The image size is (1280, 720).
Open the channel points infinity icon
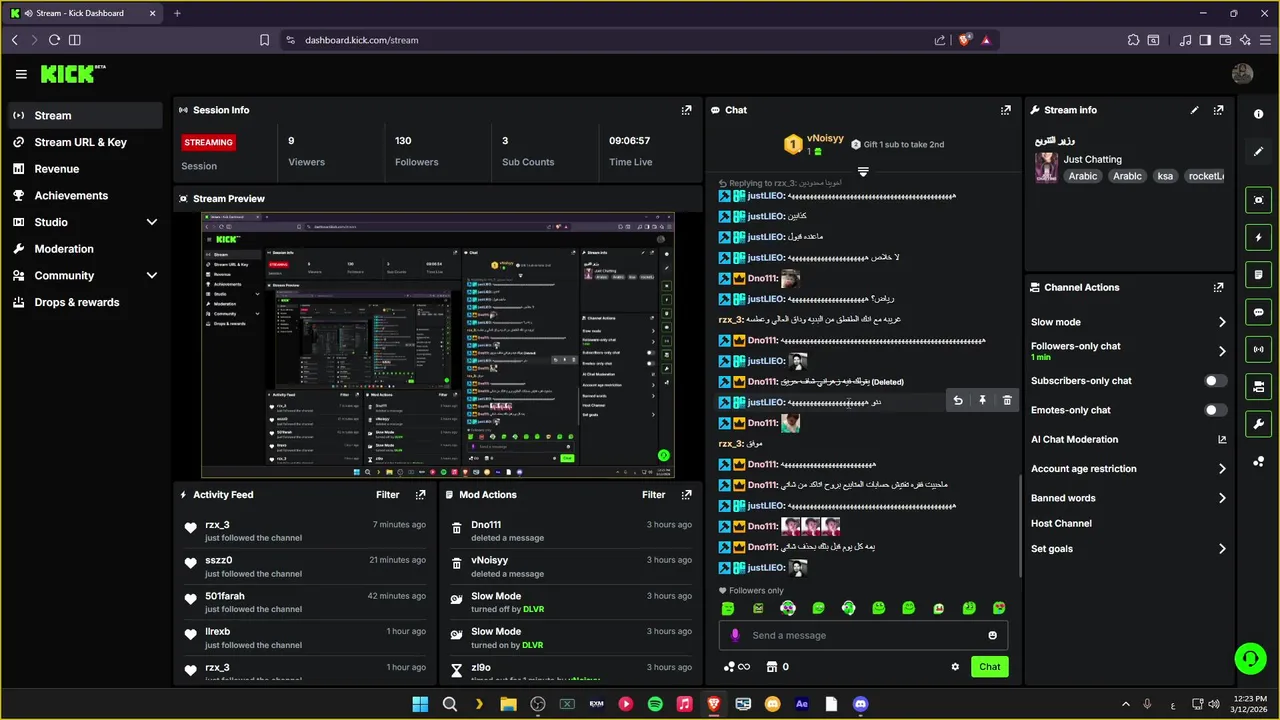coord(737,667)
